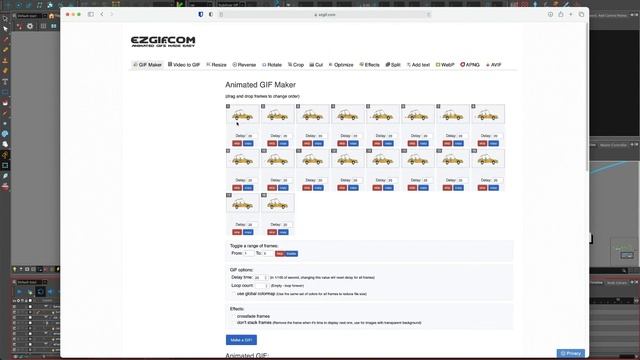The height and width of the screenshot is (360, 640).
Task: Click the Safari new tab plus icon
Action: [571, 14]
